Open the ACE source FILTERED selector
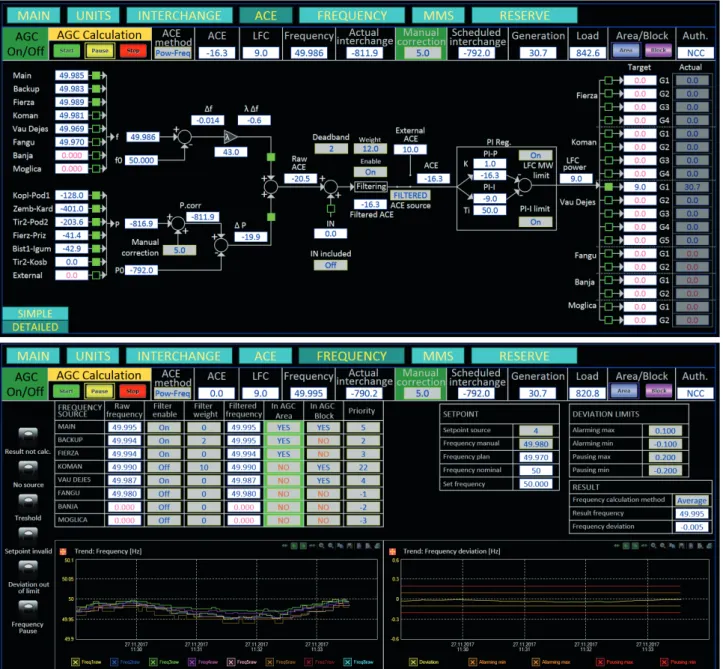Image resolution: width=723 pixels, height=669 pixels. click(x=410, y=195)
